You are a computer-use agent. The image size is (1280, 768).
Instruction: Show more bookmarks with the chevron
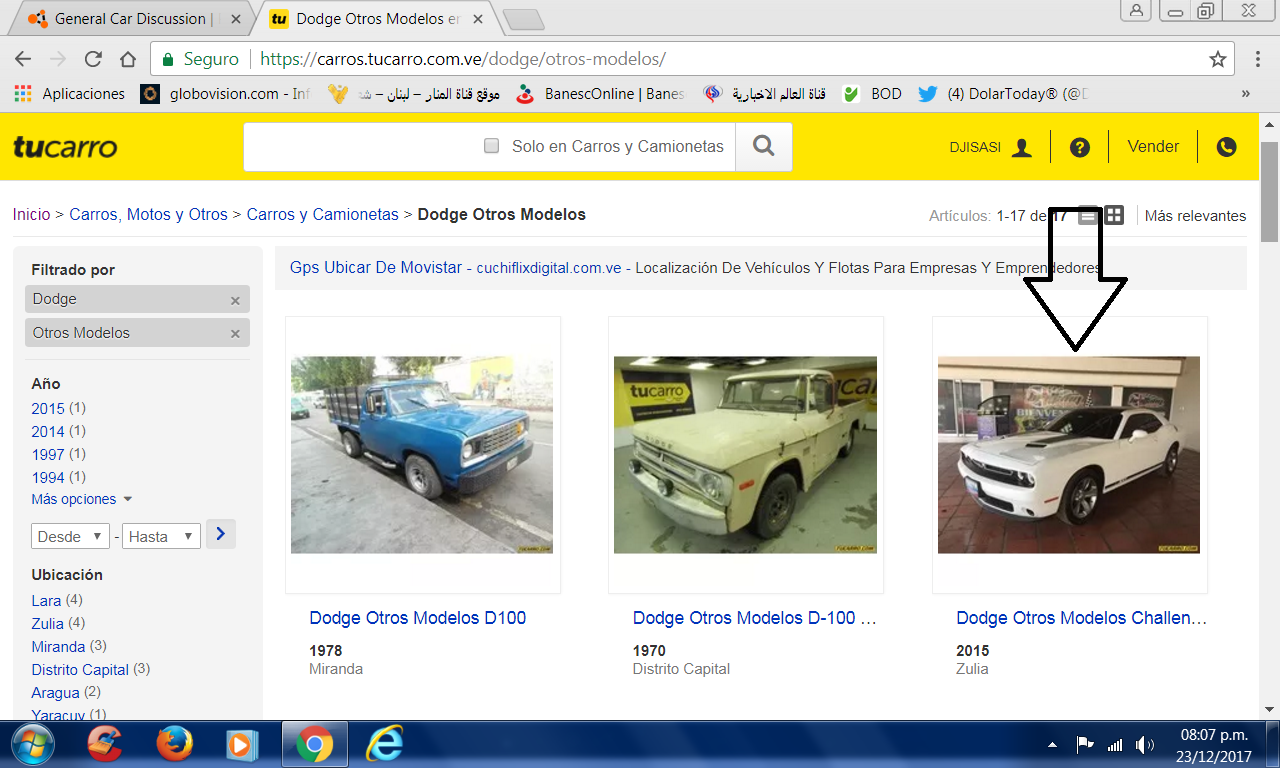1246,94
